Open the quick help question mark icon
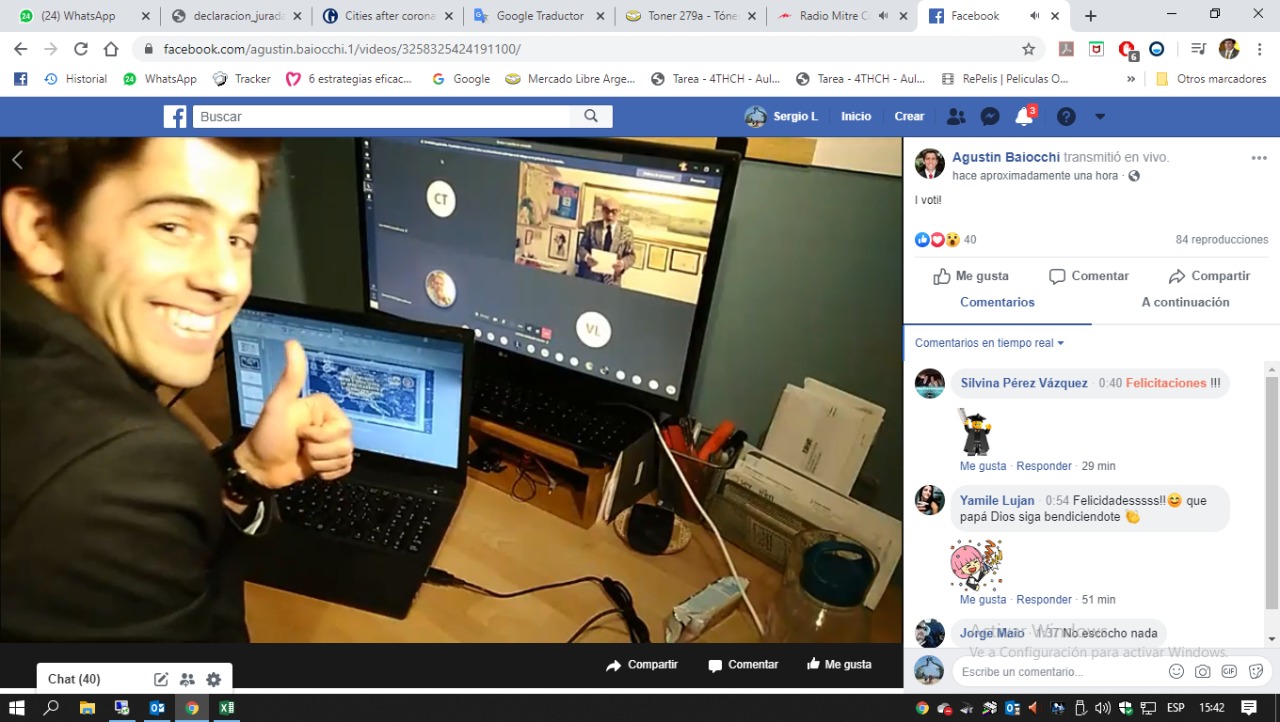 click(x=1066, y=117)
